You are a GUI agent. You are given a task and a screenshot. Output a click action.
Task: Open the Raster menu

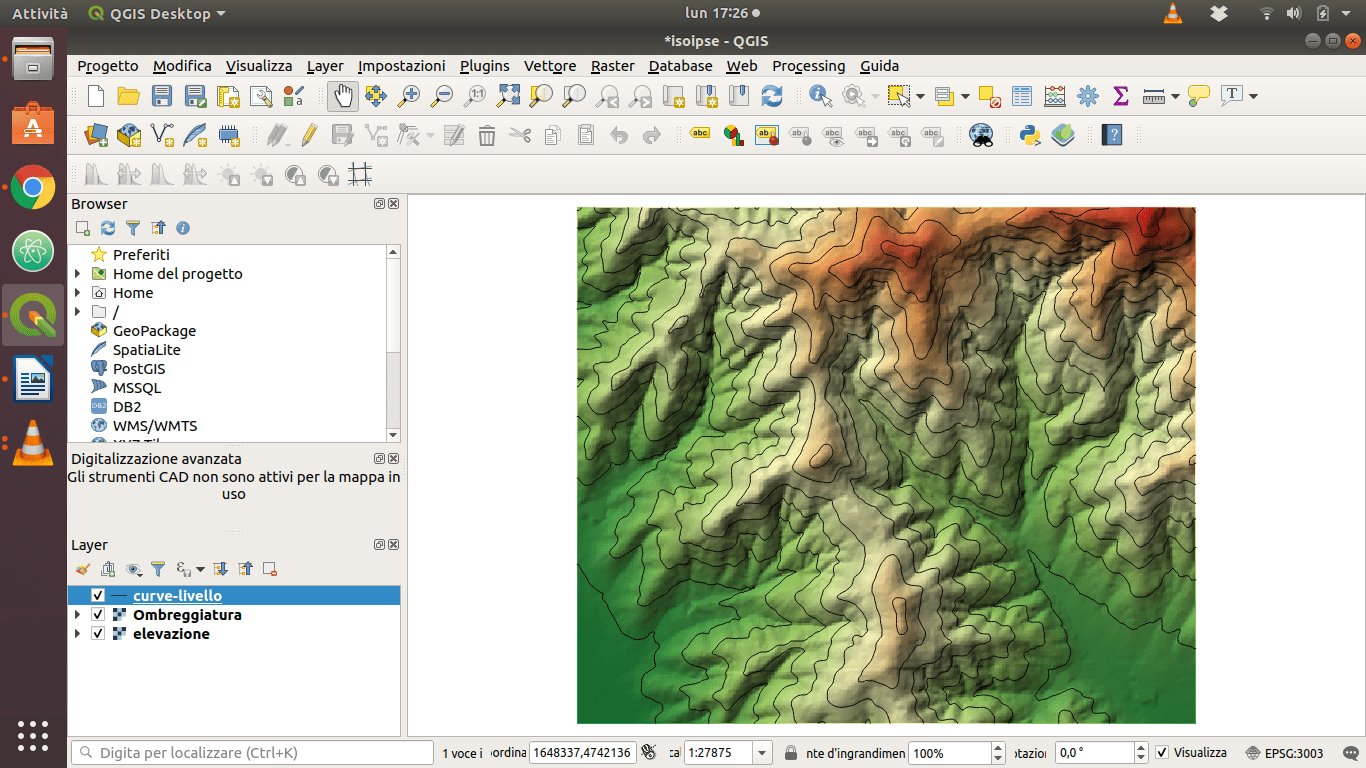613,66
